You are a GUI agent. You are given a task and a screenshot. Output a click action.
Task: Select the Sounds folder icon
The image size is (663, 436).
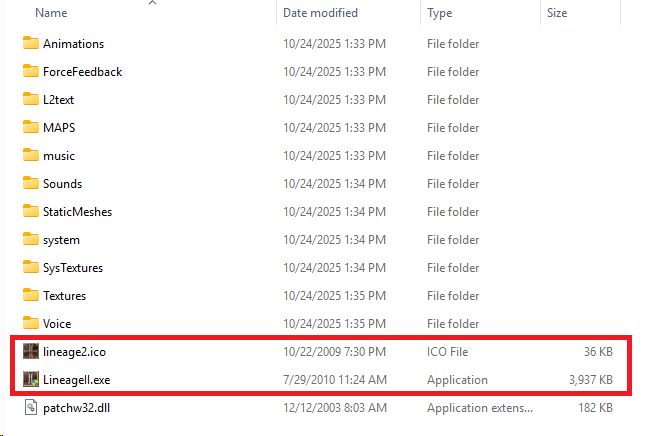30,183
